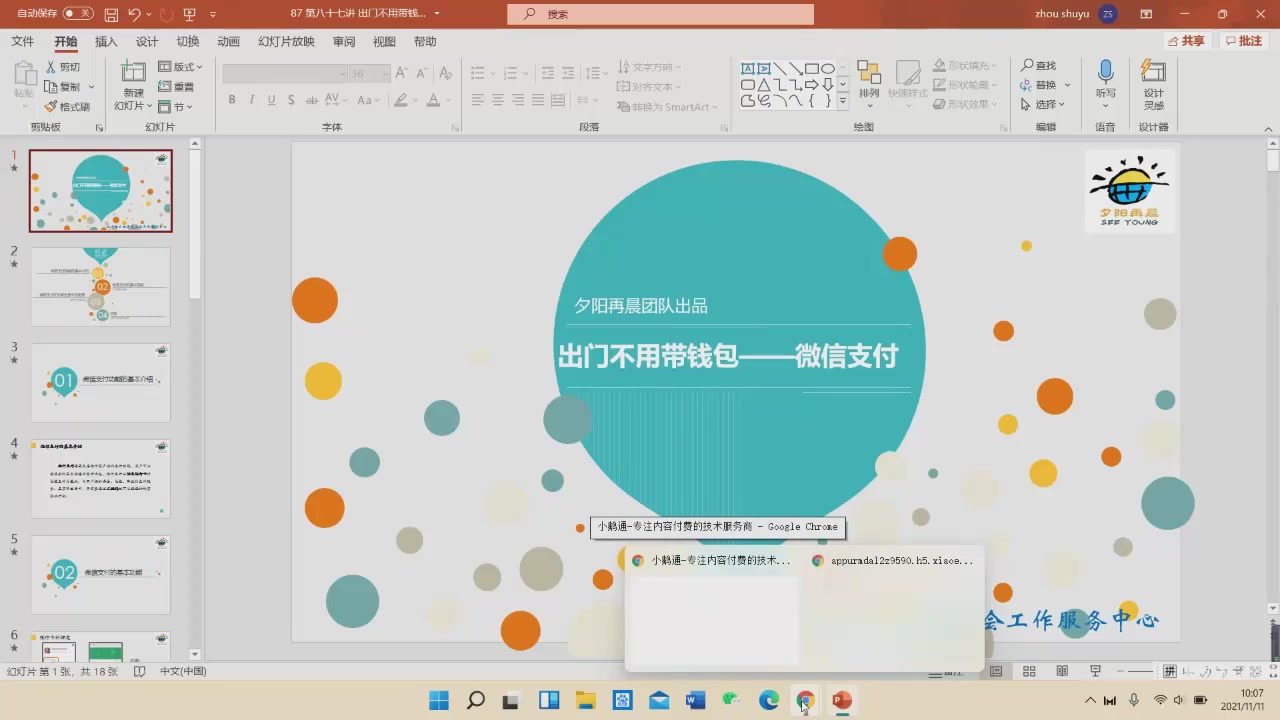Start slideshow from the quick access toolbar icon
The height and width of the screenshot is (720, 1280).
tap(189, 14)
